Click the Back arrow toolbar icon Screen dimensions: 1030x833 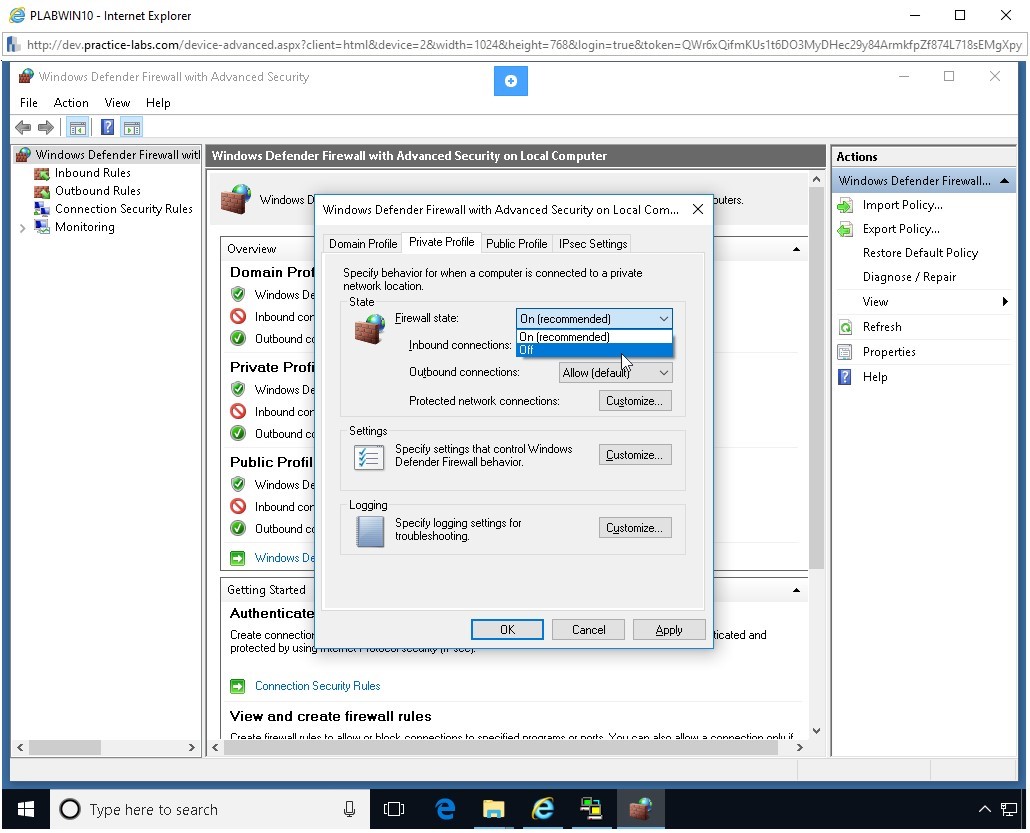(23, 127)
